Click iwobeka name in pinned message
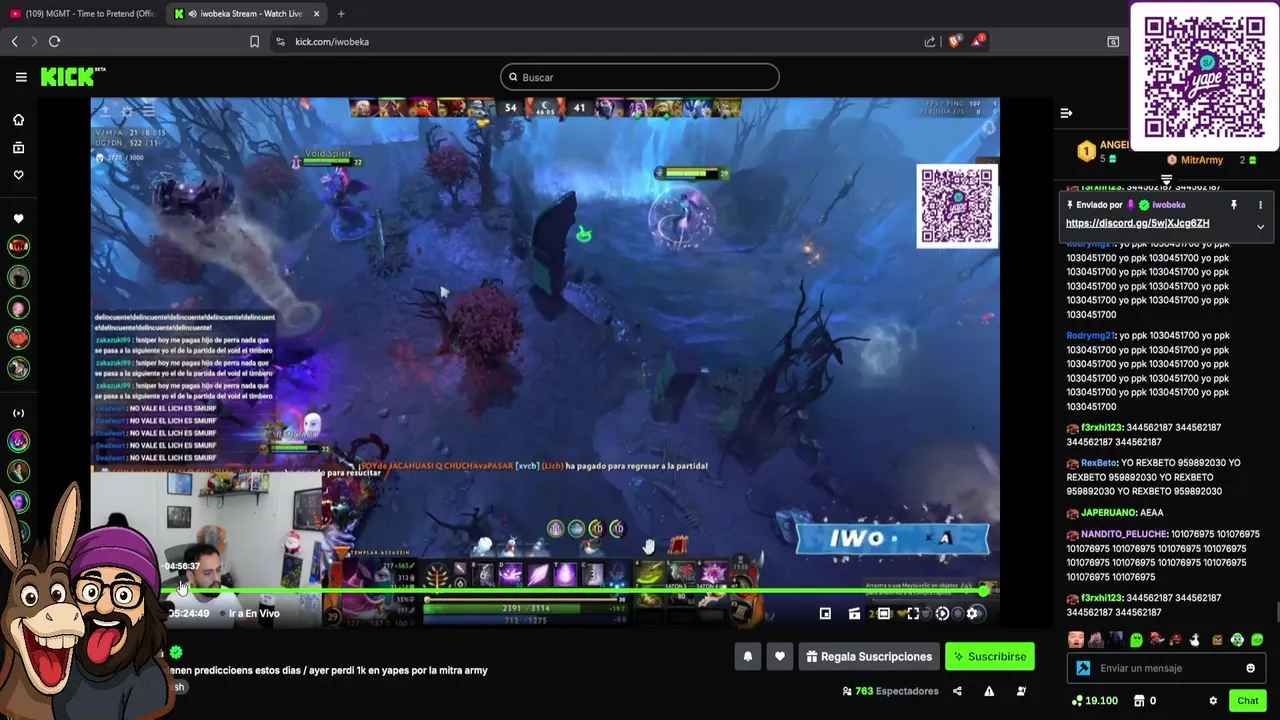Image resolution: width=1280 pixels, height=720 pixels. pyautogui.click(x=1168, y=205)
